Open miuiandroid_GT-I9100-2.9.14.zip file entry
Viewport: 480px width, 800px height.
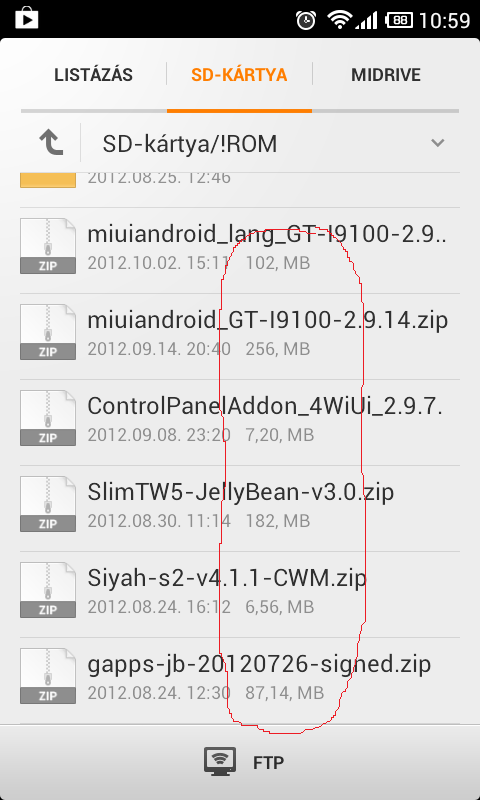[240, 336]
